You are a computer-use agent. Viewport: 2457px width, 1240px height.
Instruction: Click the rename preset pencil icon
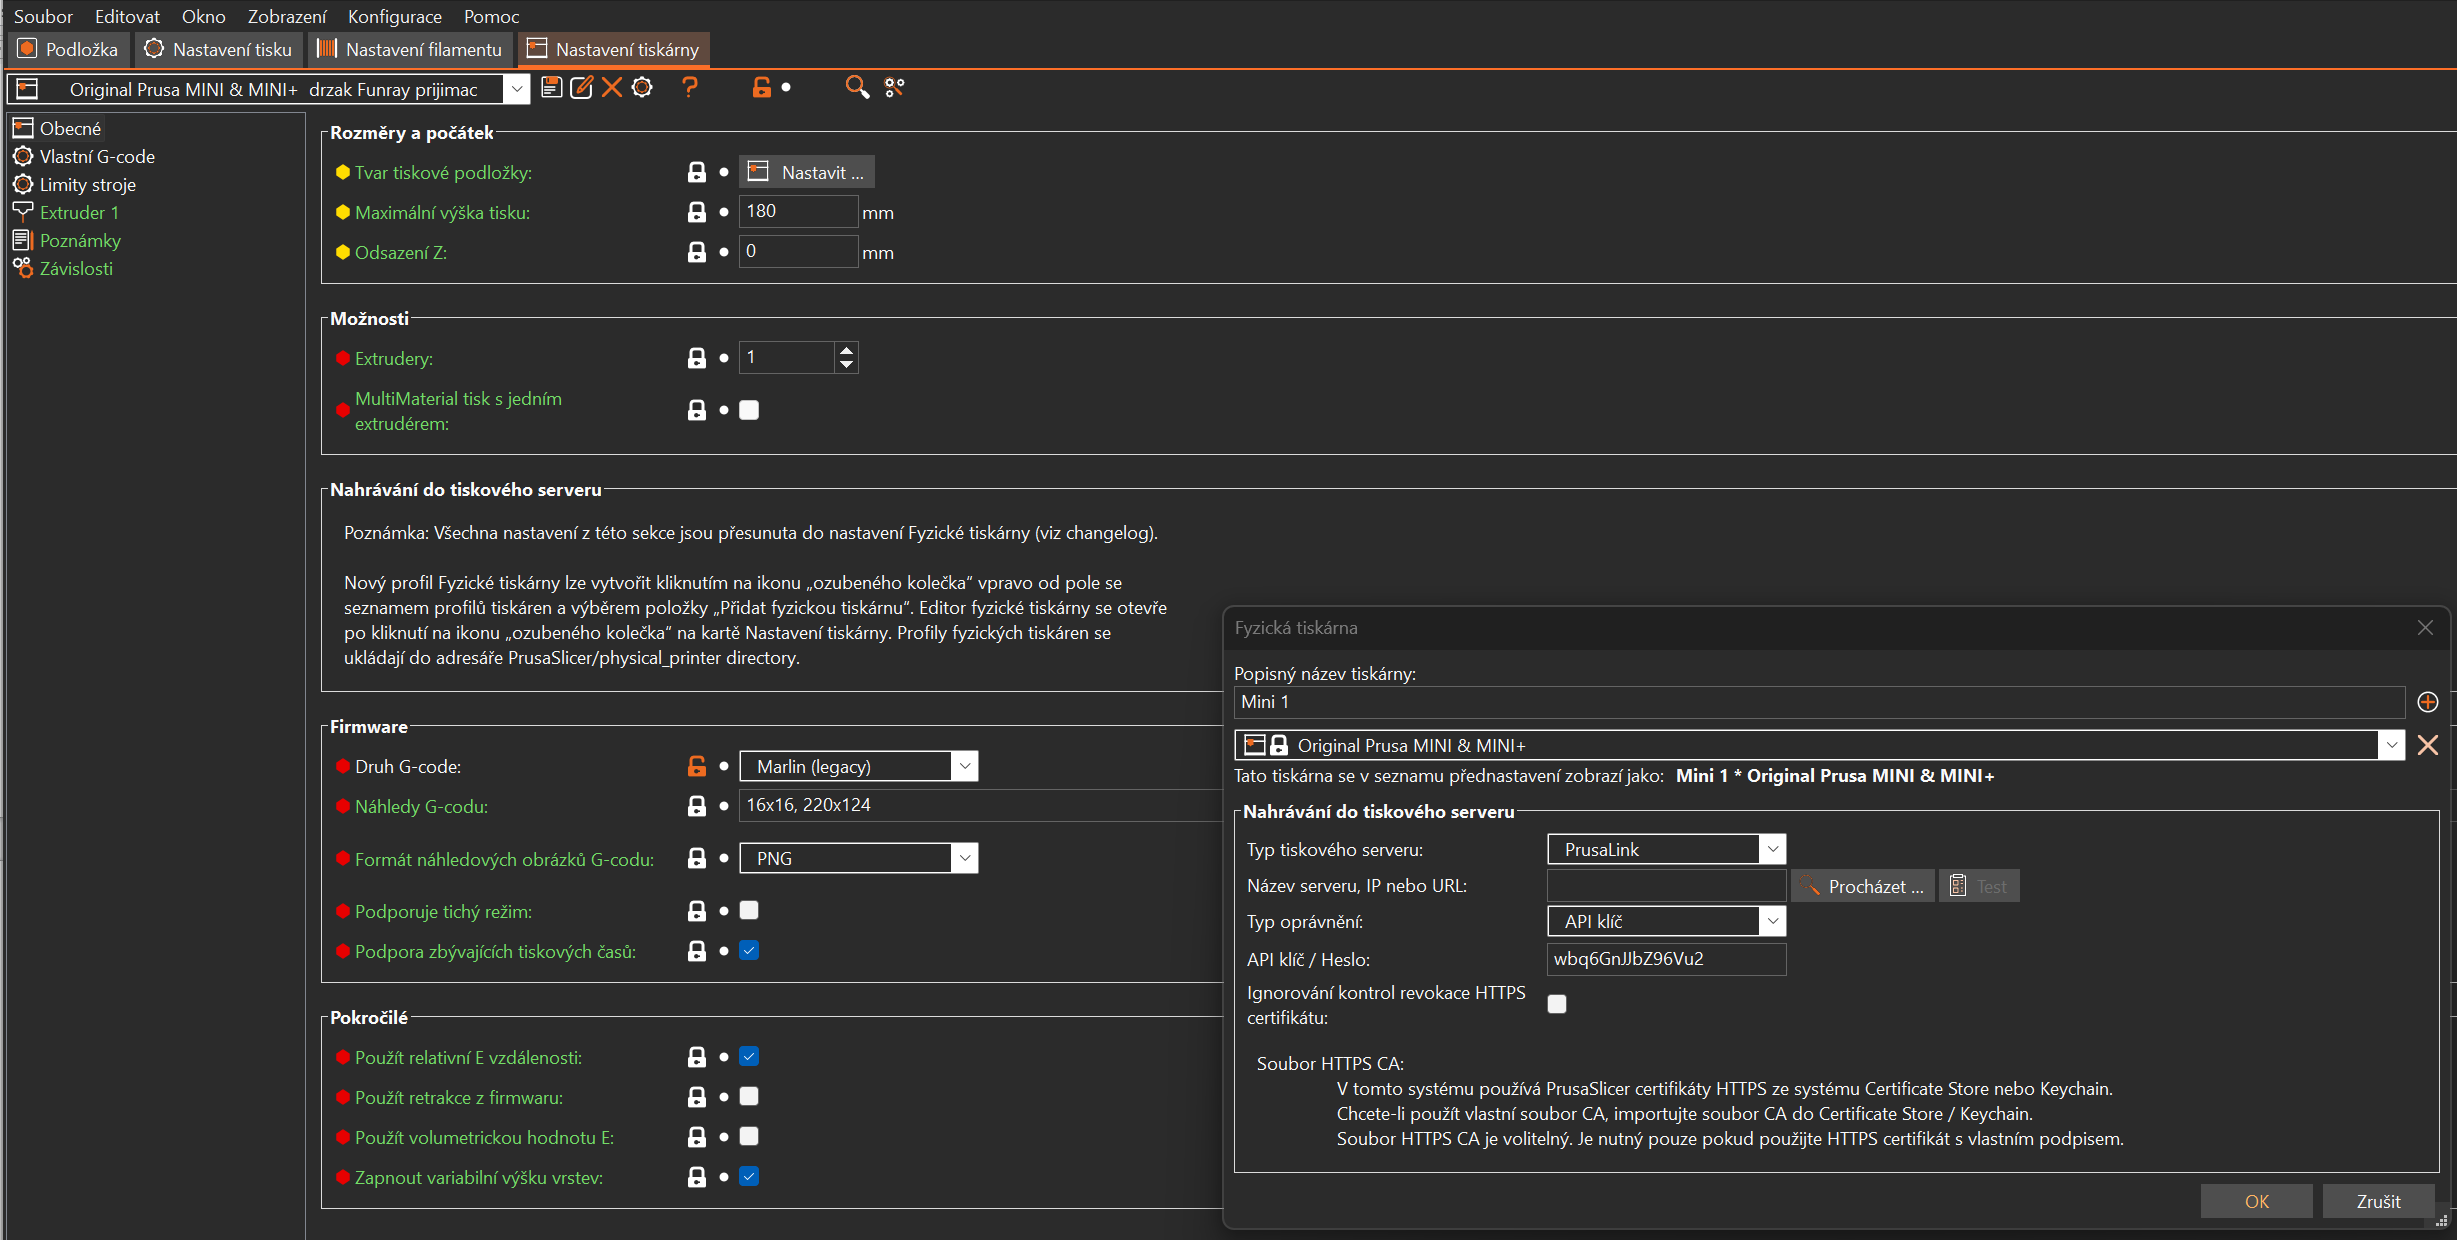[x=581, y=88]
